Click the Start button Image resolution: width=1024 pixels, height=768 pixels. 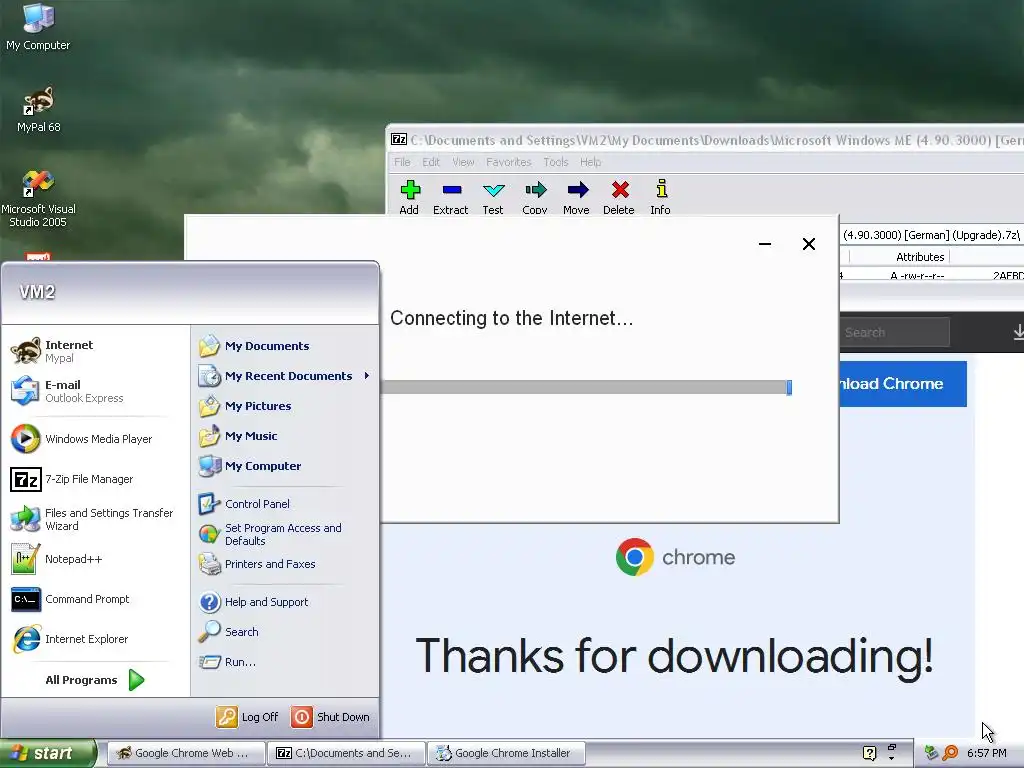coord(48,753)
